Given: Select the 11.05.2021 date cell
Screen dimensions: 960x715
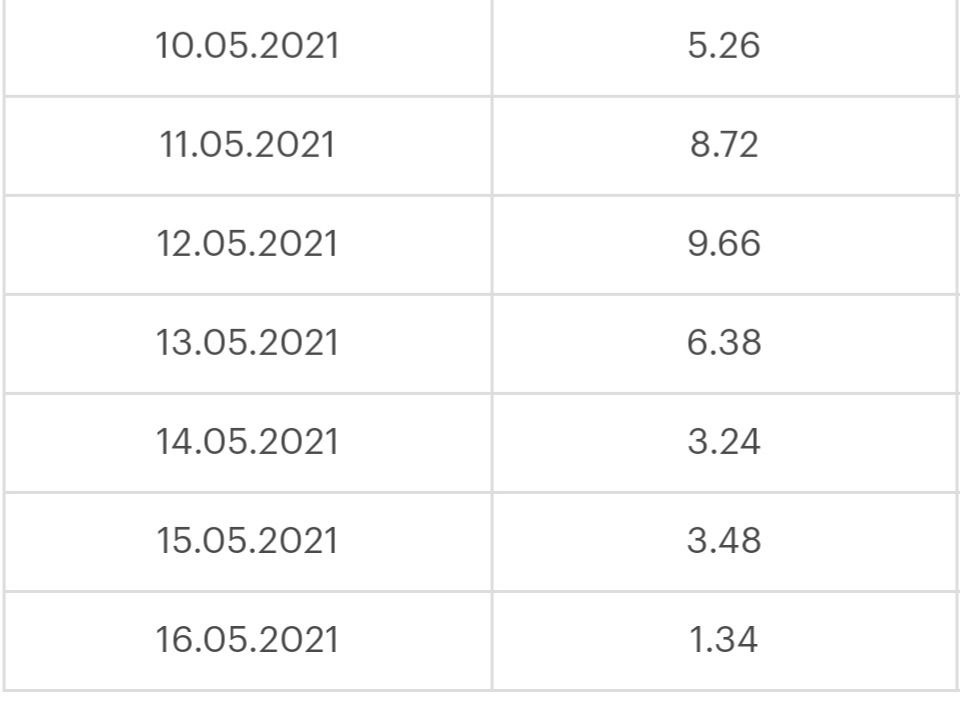Looking at the screenshot, I should 247,146.
